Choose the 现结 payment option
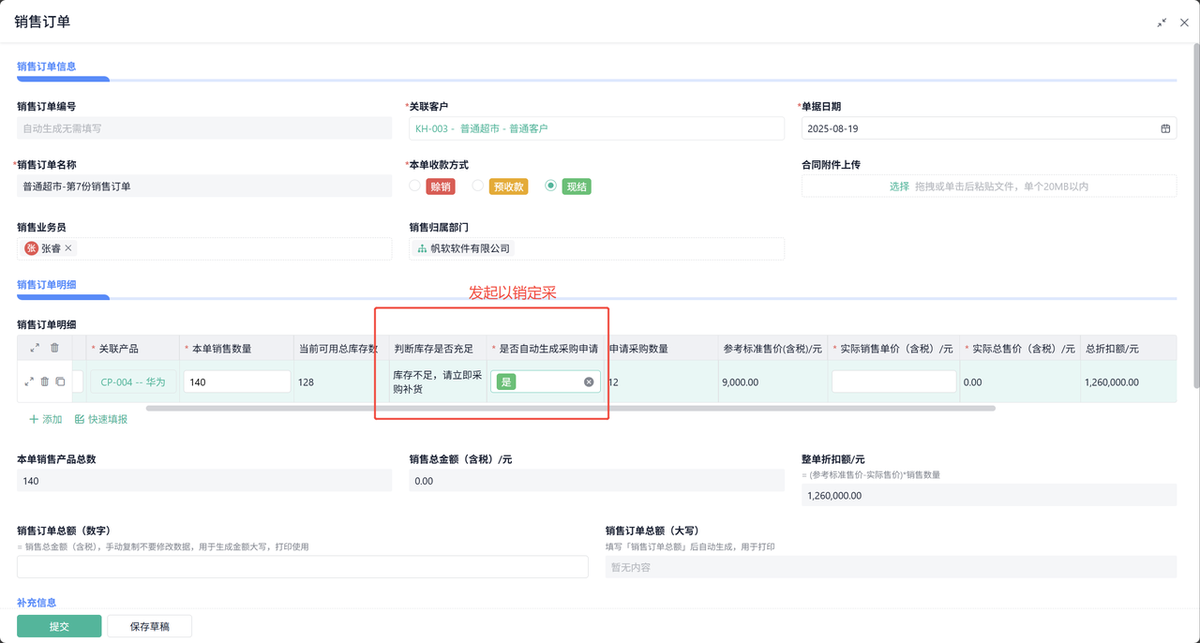 [x=551, y=186]
